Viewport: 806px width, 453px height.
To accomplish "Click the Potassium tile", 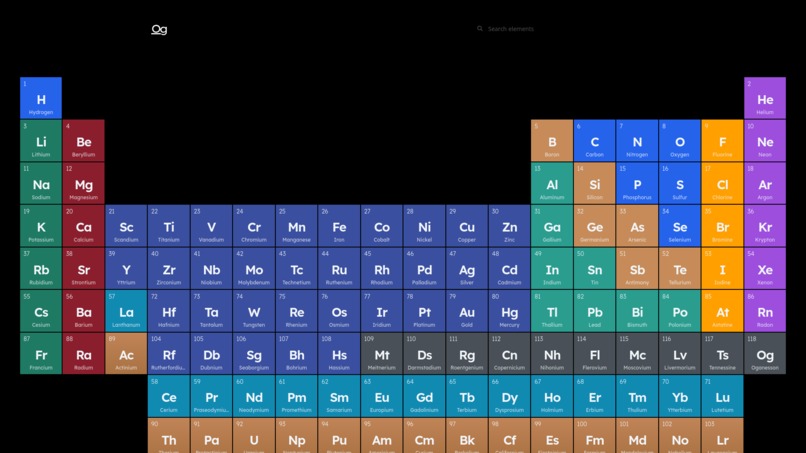I will 41,226.
